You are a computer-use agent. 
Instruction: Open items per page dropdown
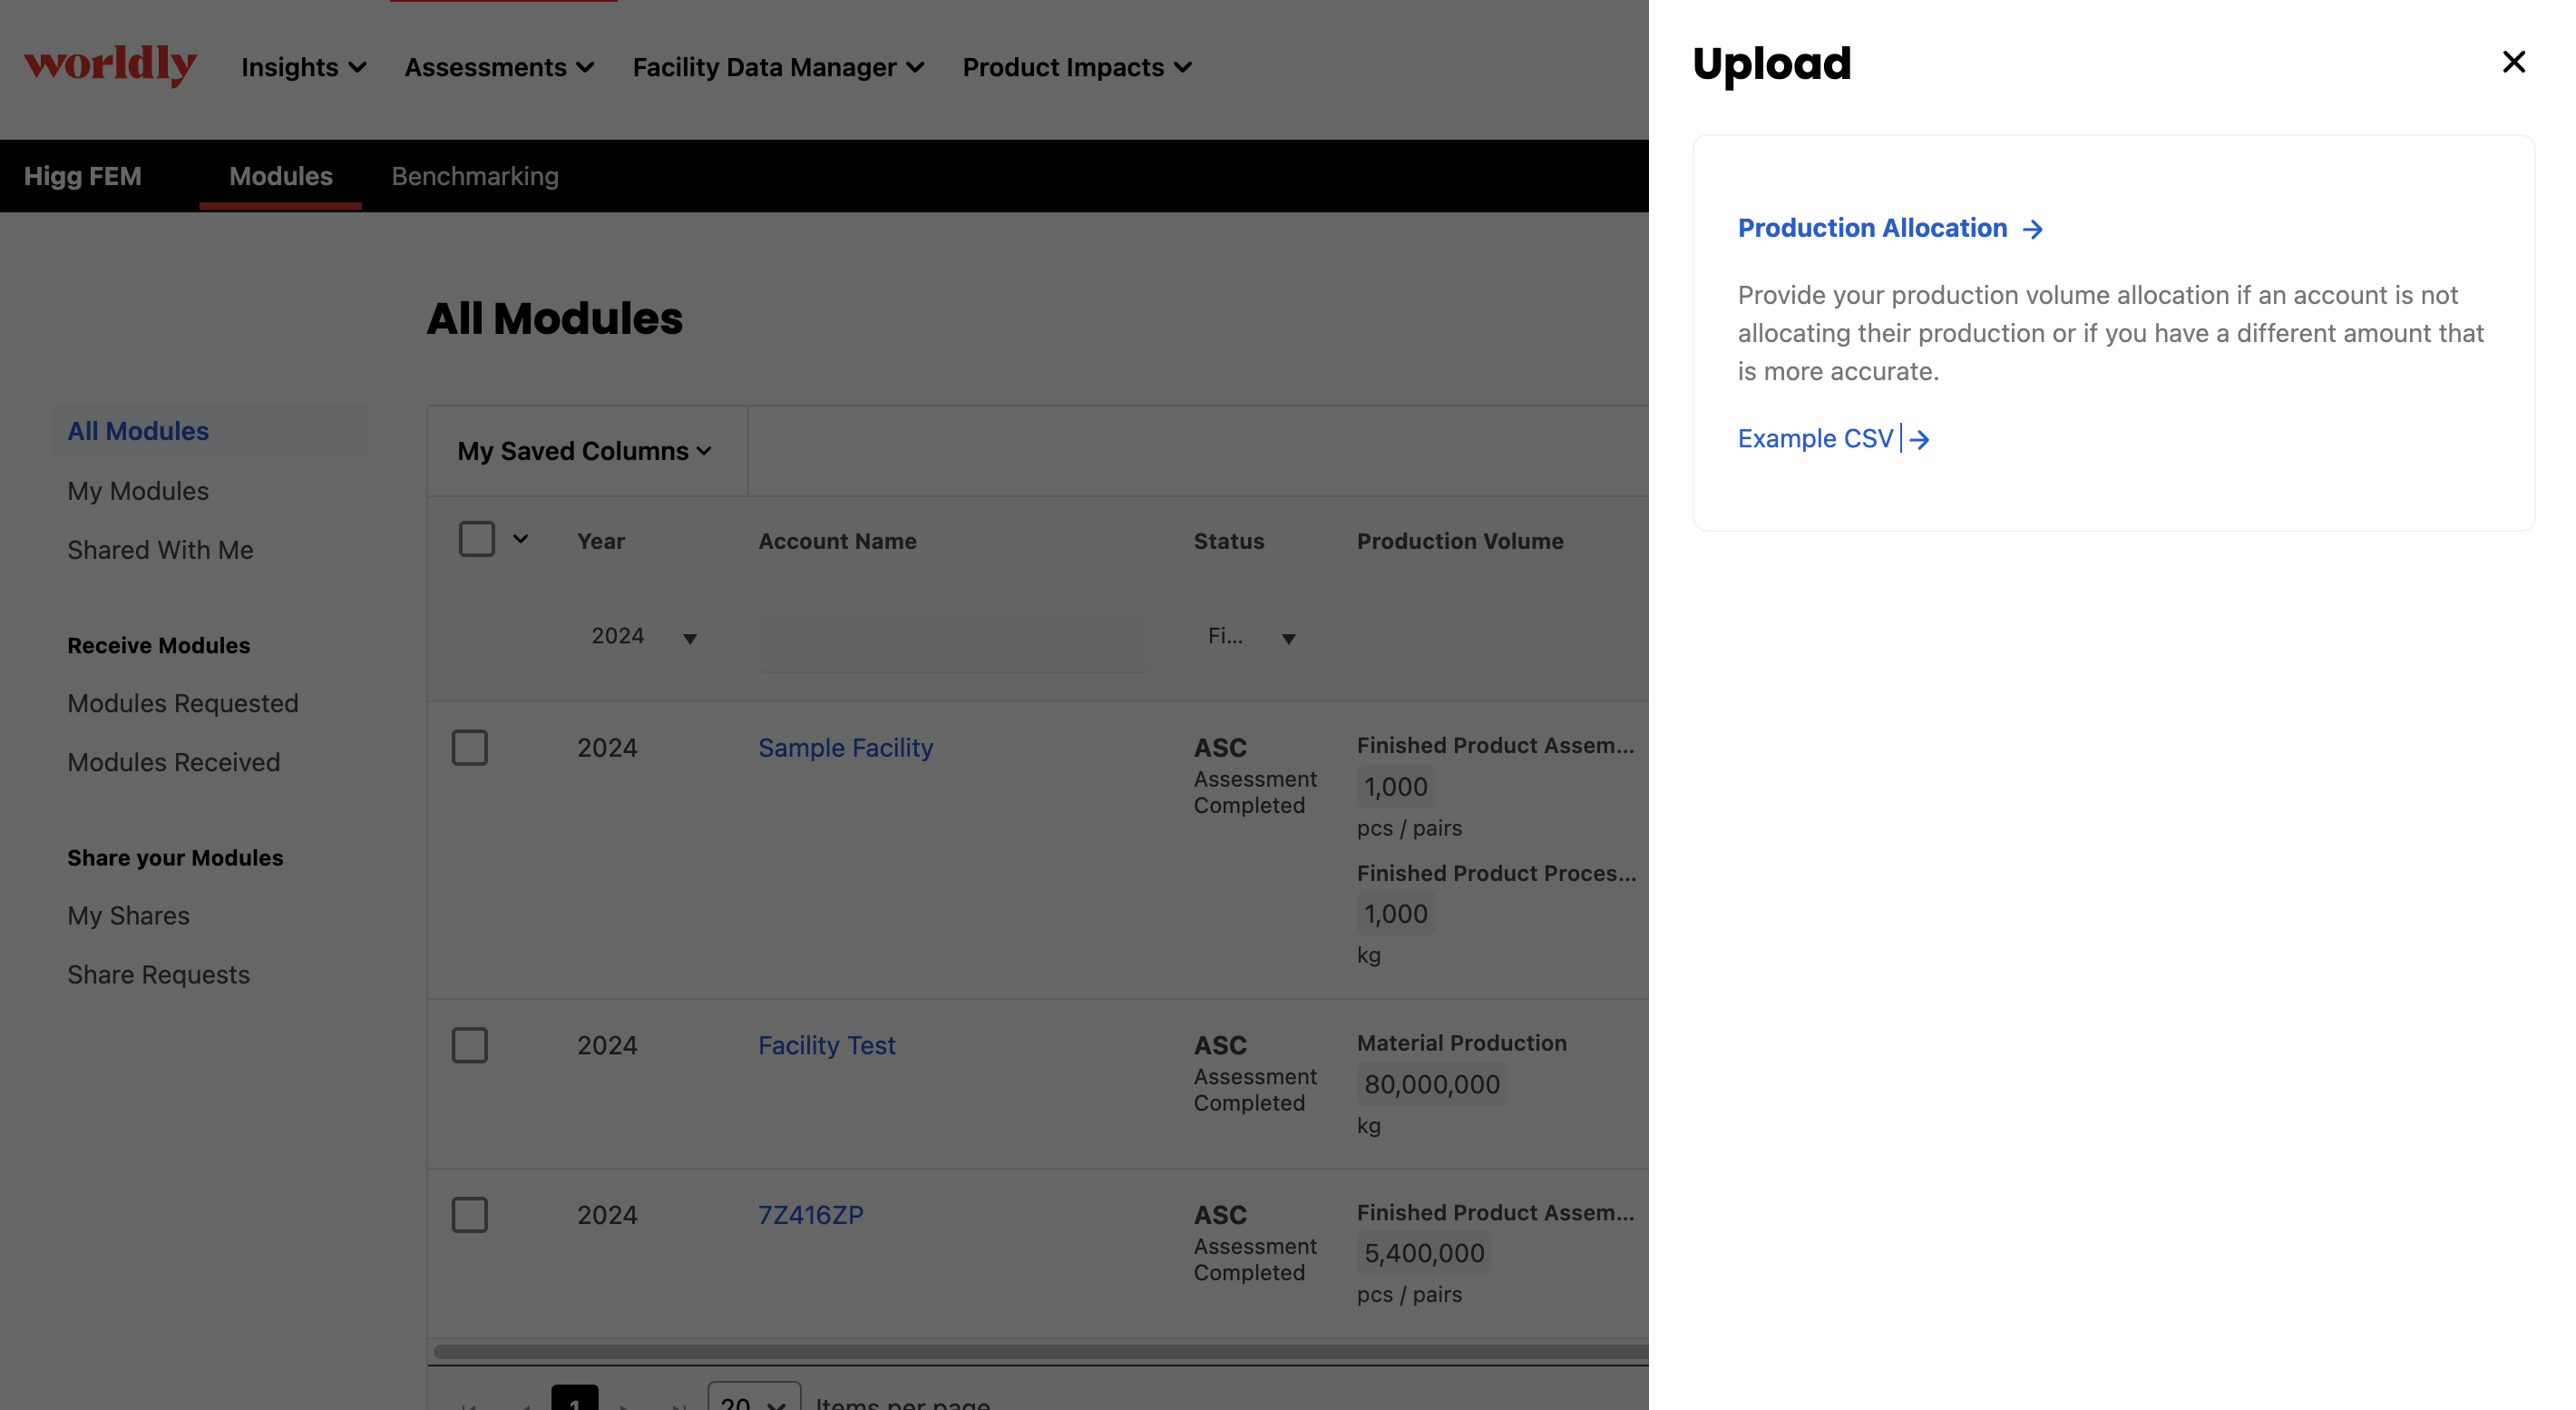(754, 1398)
